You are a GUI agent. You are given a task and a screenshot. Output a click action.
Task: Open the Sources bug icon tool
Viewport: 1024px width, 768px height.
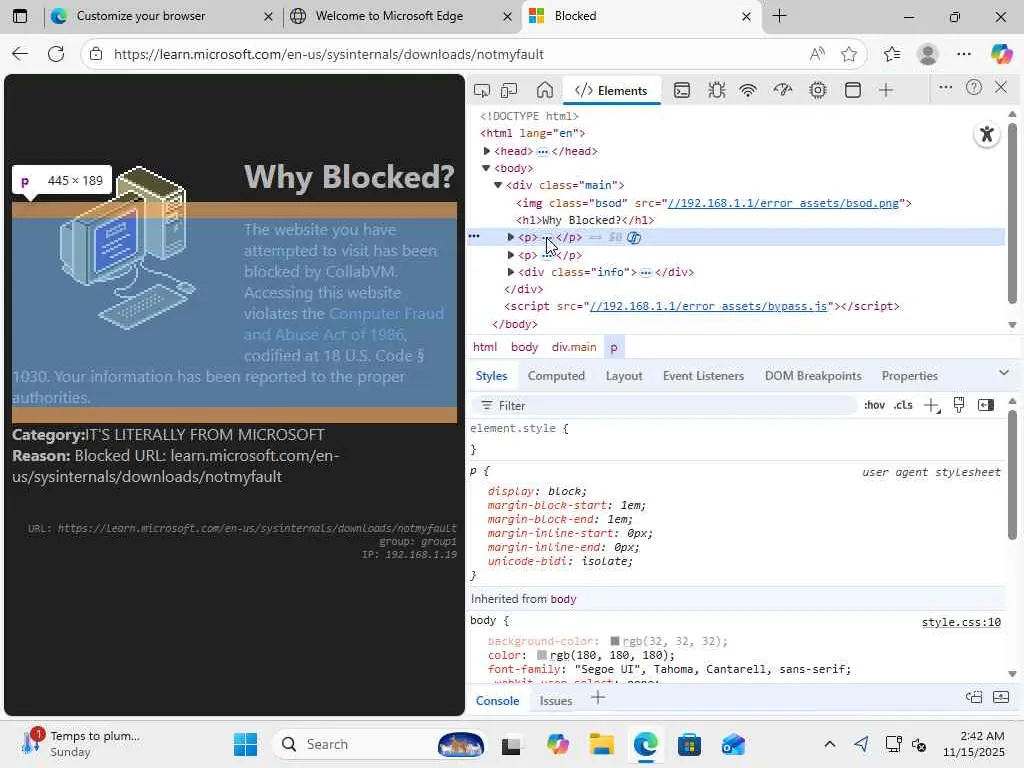[x=716, y=90]
